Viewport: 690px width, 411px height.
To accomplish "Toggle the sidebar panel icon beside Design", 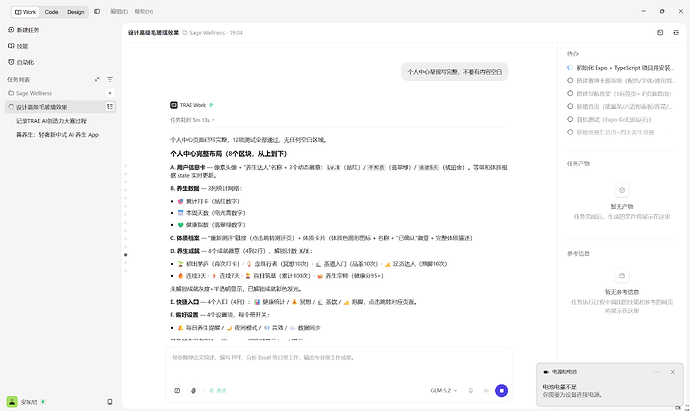I will [x=97, y=11].
